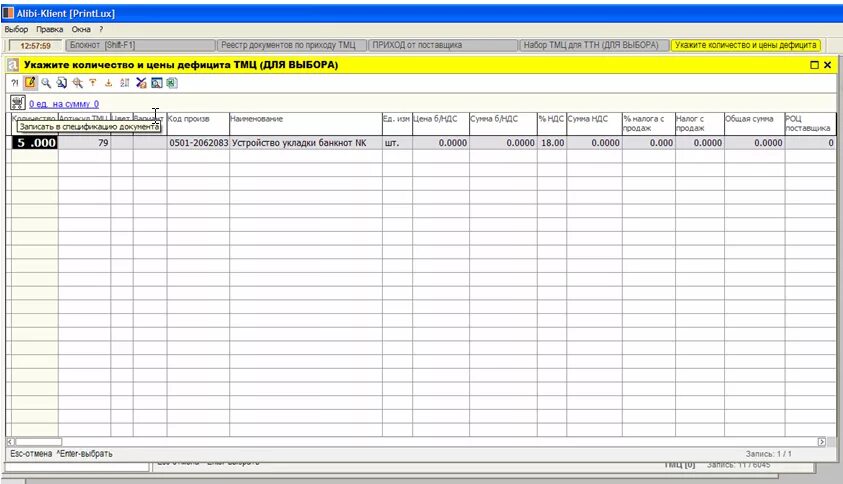Open the '0 ед. на сумму 0' link
The image size is (843, 484).
click(64, 104)
